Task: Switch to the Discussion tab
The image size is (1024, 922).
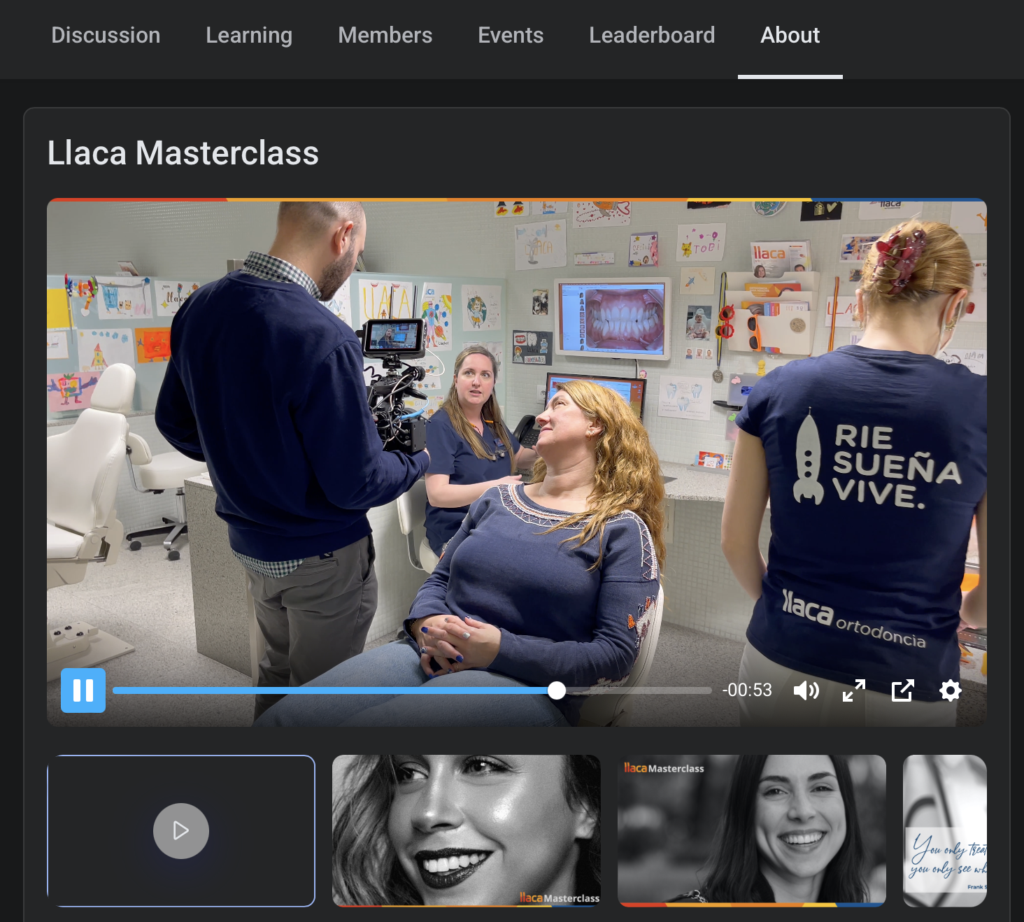Action: [106, 35]
